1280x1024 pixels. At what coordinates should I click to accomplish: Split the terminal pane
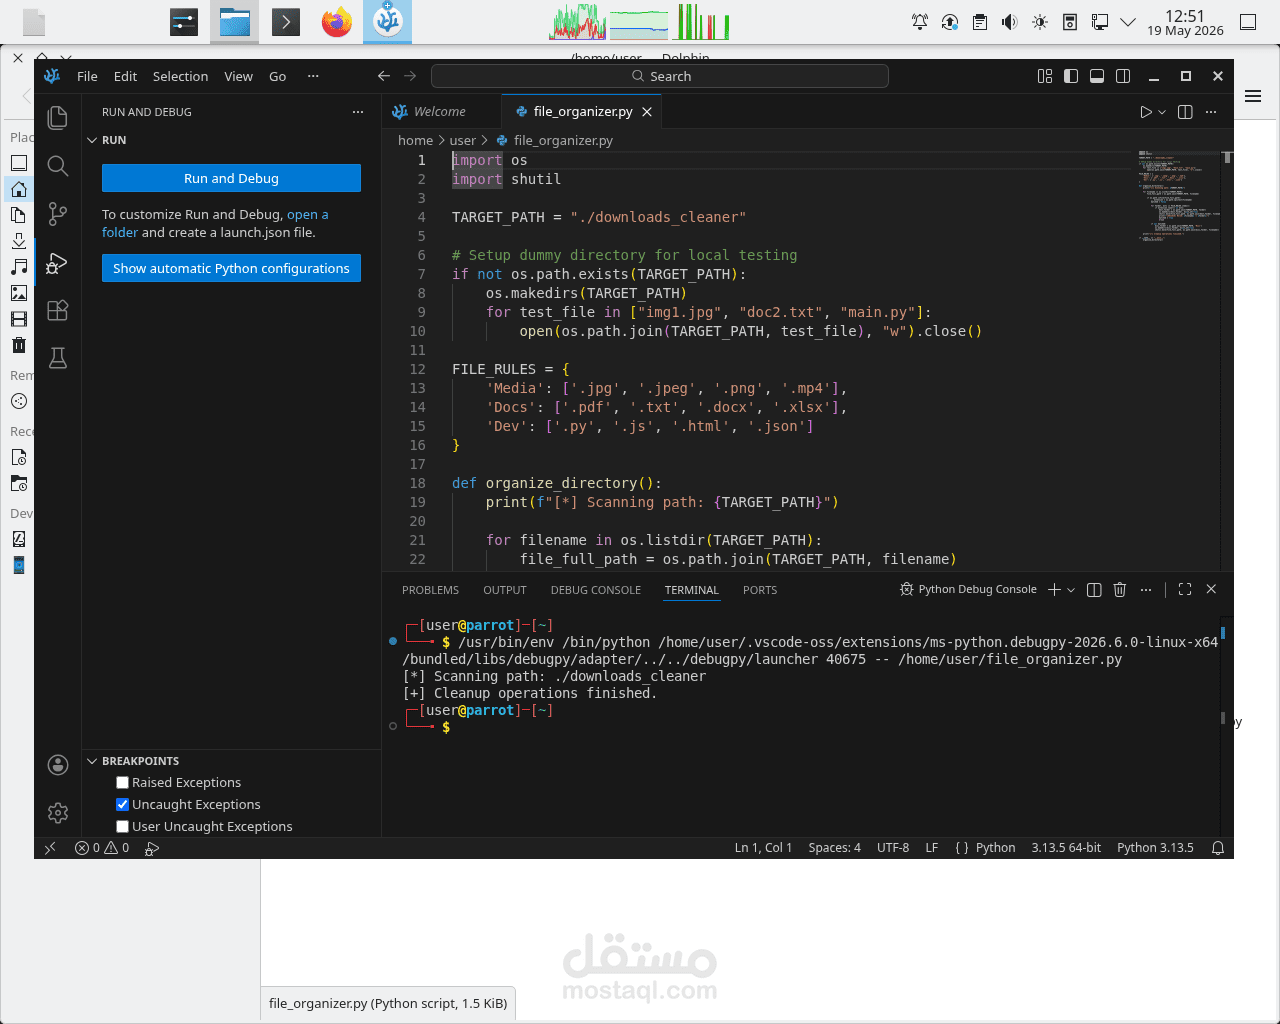(x=1094, y=590)
